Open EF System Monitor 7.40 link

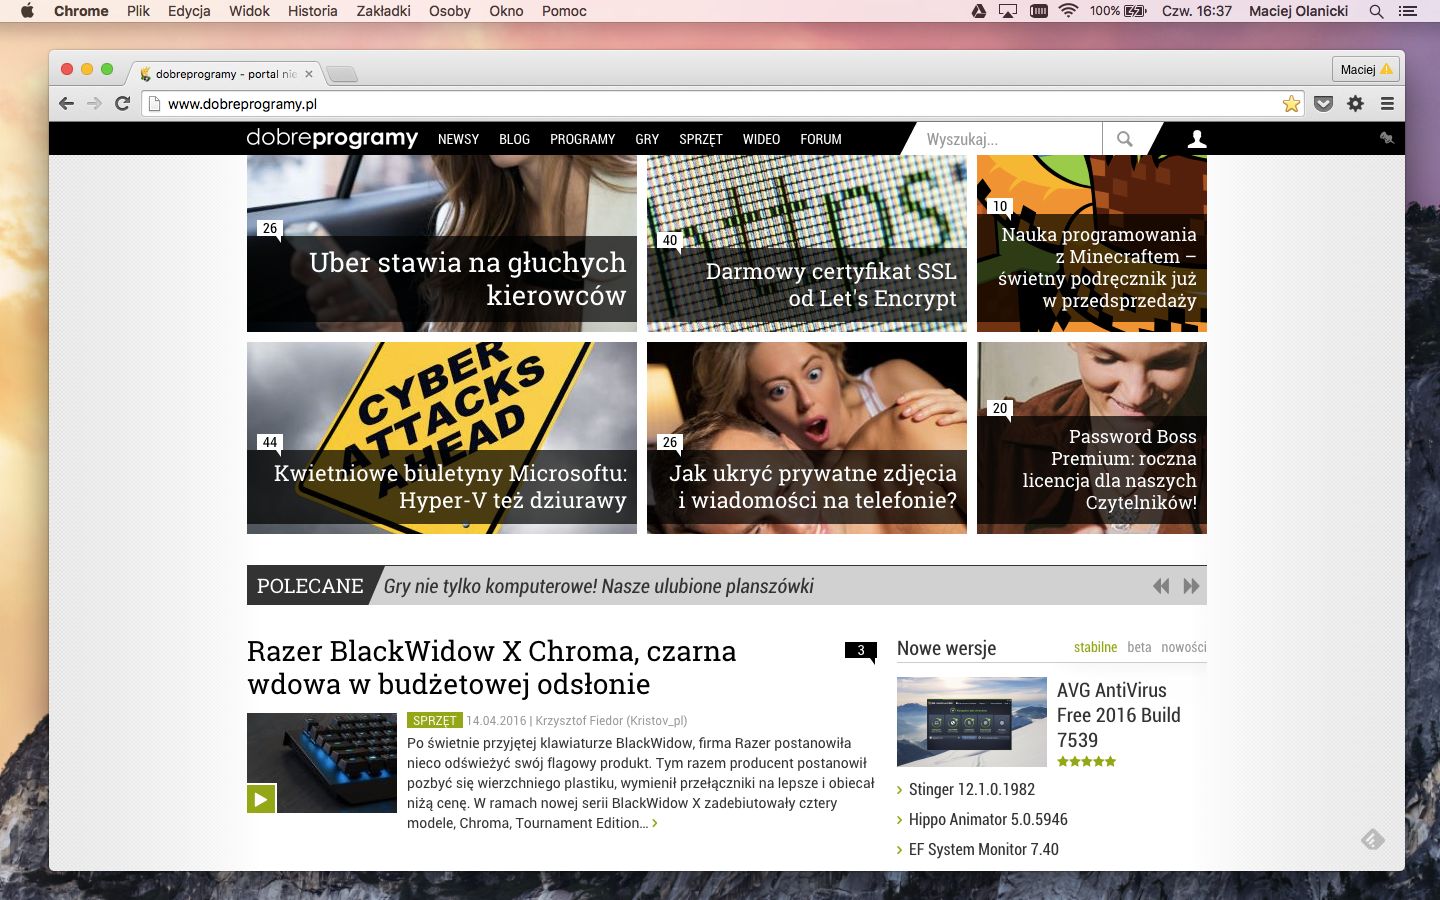[984, 849]
